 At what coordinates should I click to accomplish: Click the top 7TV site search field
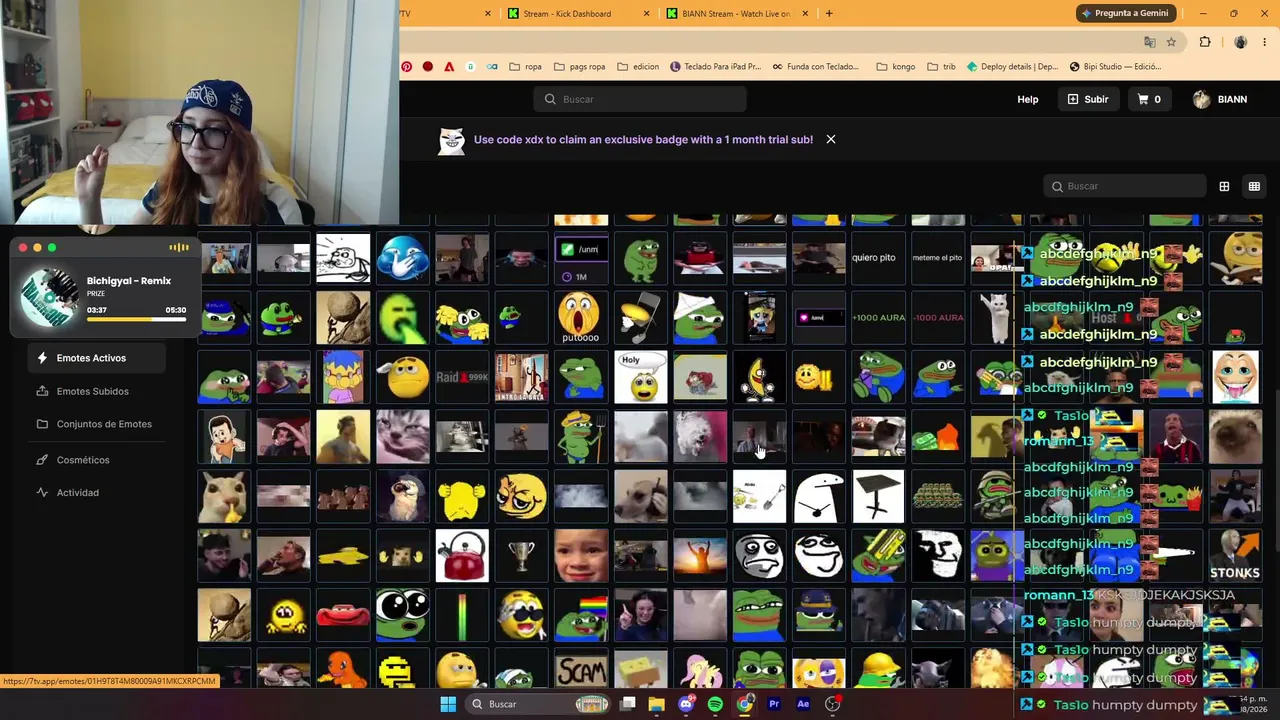click(640, 99)
